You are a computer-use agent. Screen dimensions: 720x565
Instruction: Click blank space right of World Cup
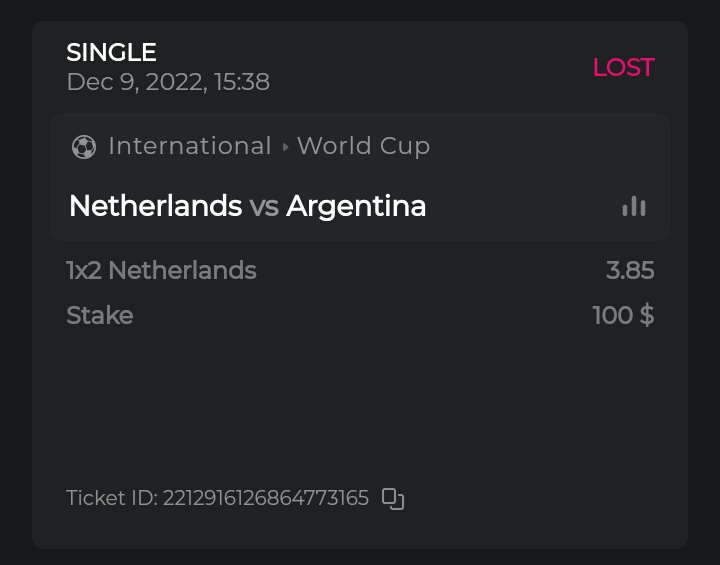click(540, 147)
